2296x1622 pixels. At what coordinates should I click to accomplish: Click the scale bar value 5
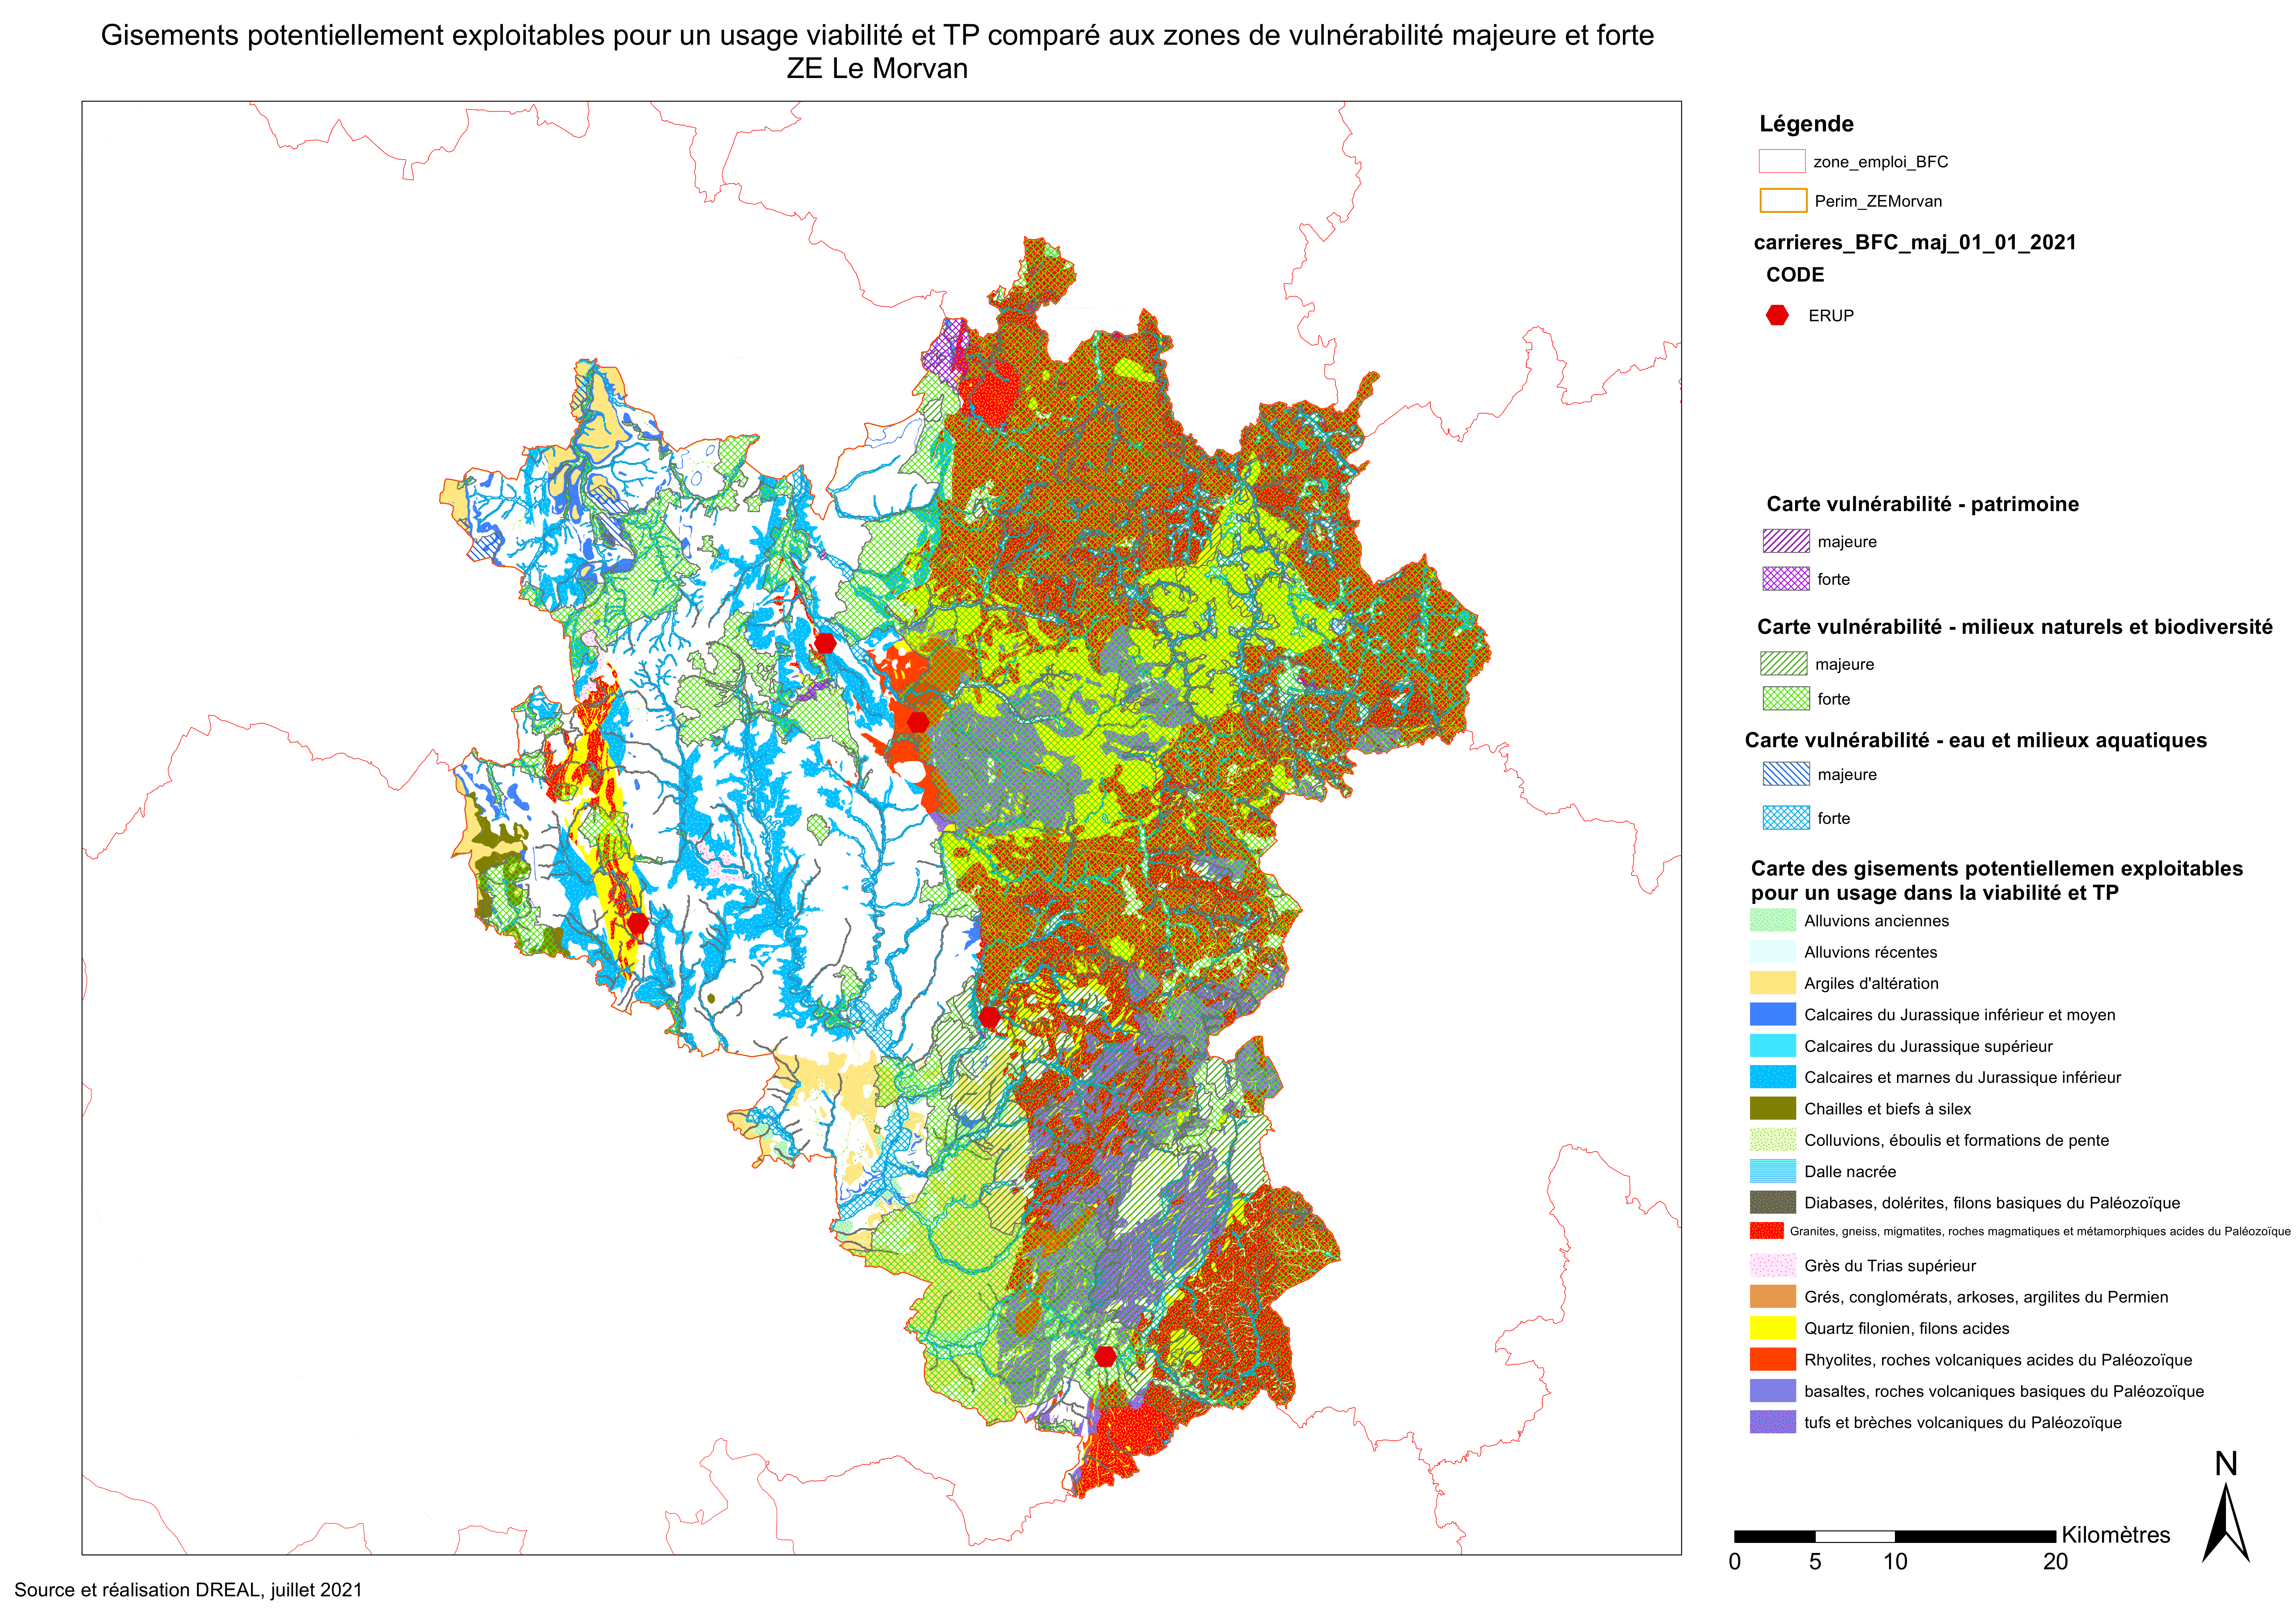pyautogui.click(x=1815, y=1562)
